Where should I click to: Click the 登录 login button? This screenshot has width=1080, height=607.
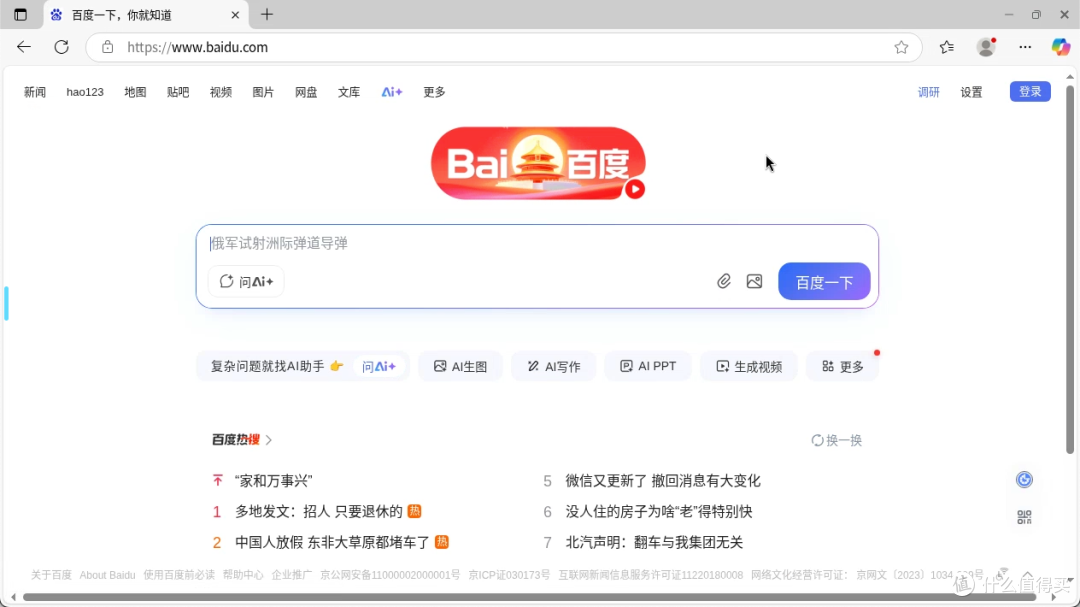[1030, 91]
